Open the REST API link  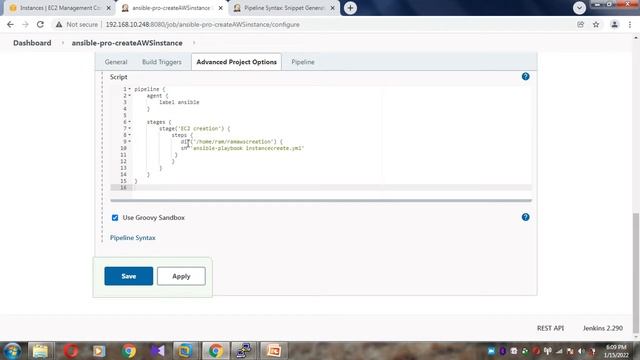click(550, 328)
